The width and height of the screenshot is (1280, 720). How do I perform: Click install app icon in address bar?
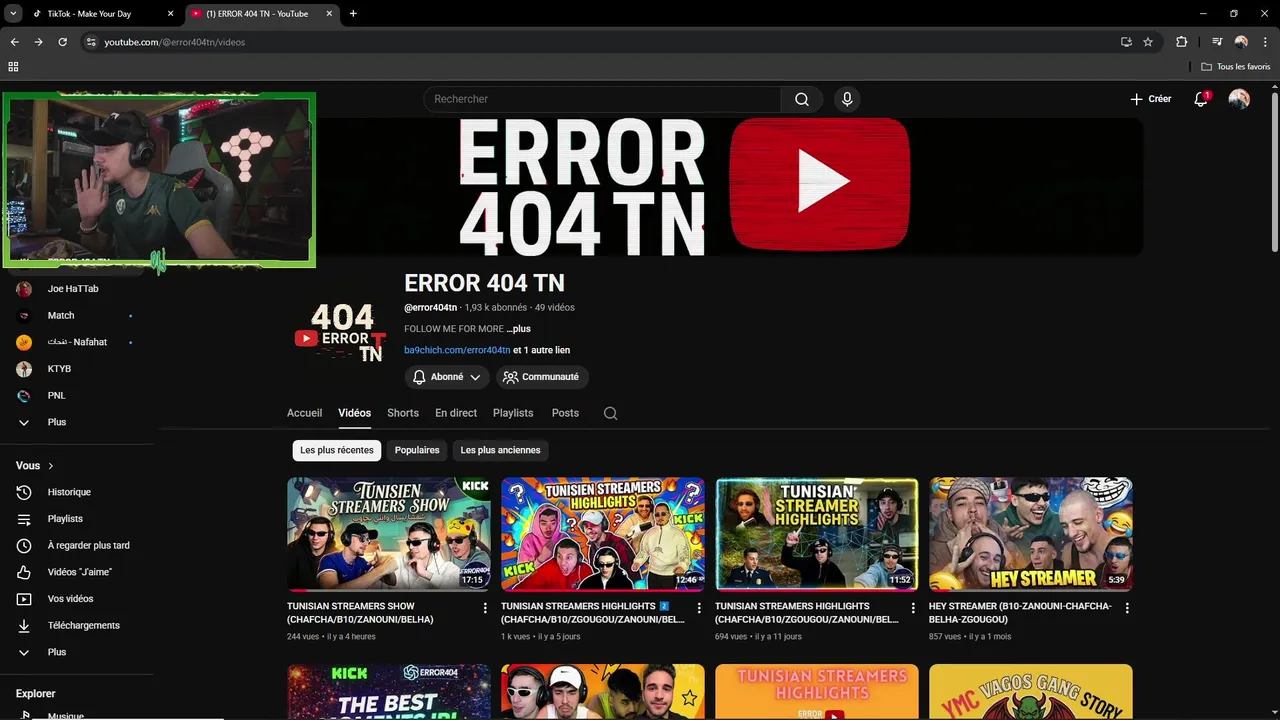(1126, 42)
